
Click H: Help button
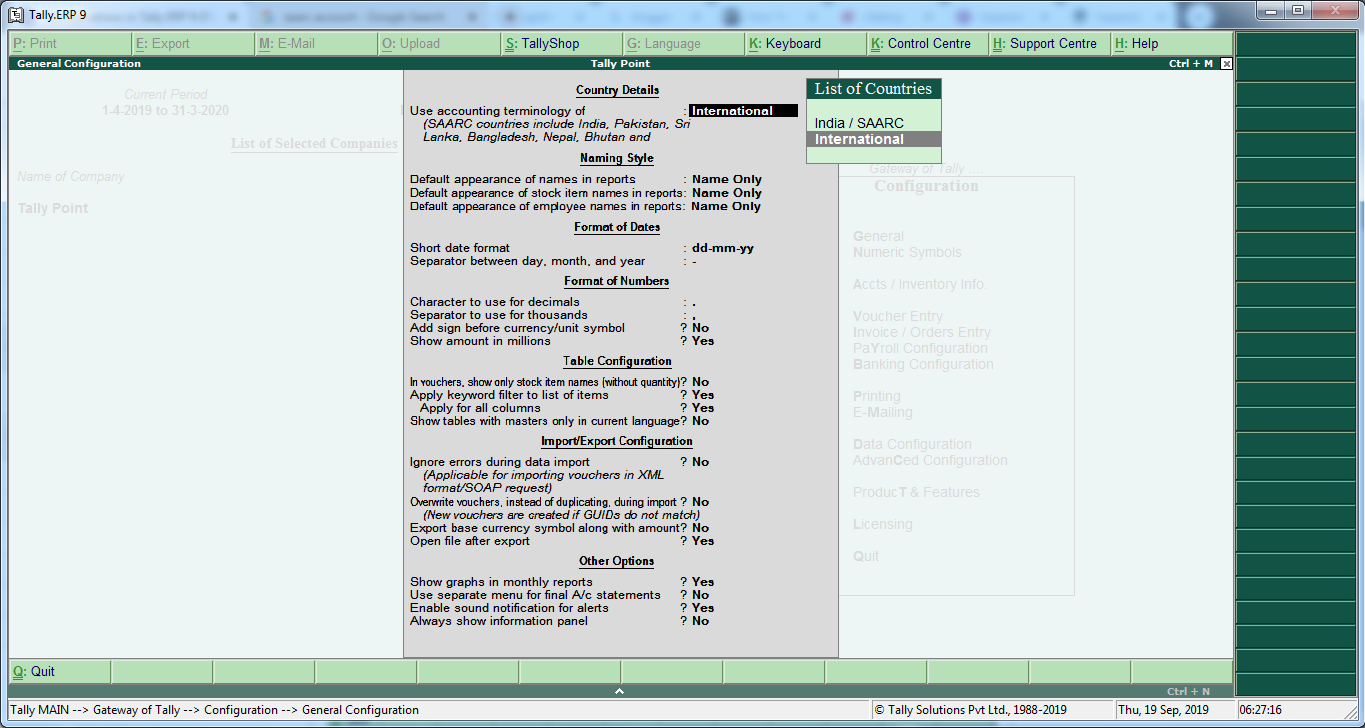point(1172,44)
